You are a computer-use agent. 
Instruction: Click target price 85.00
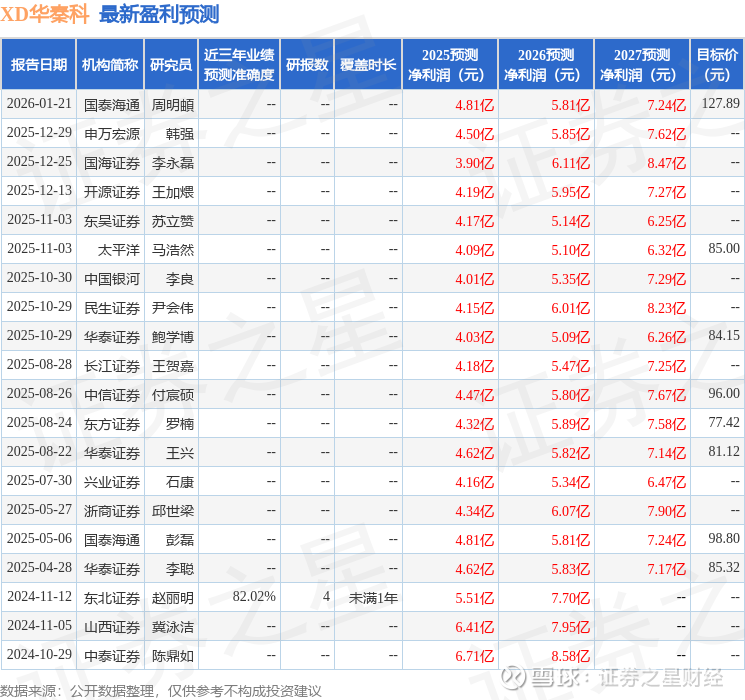click(724, 248)
